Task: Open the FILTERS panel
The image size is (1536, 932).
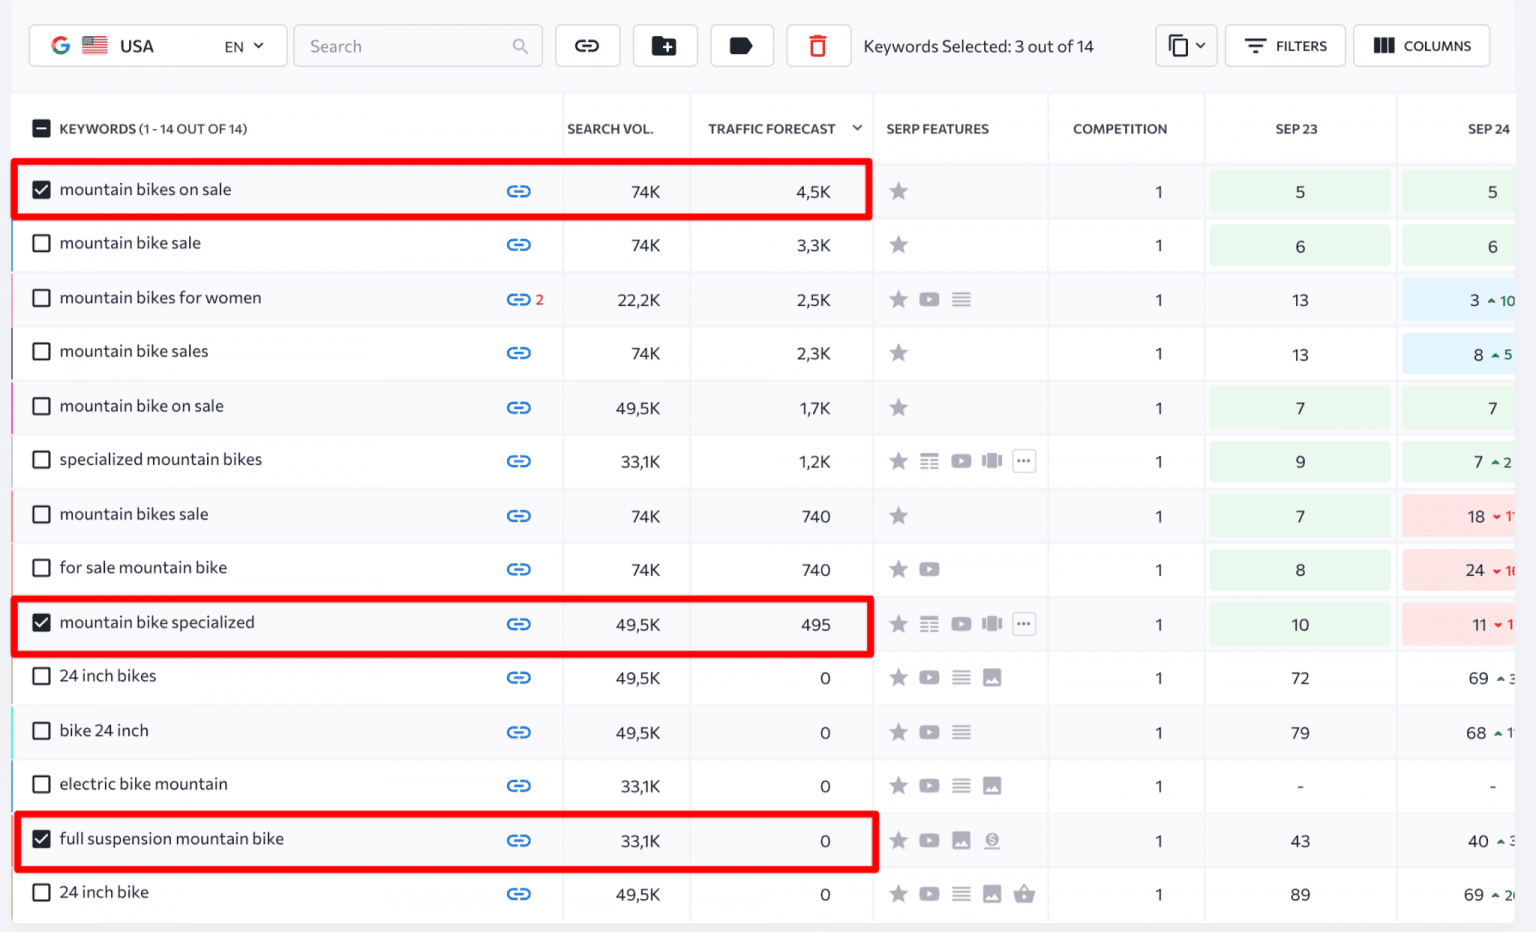Action: (1285, 45)
